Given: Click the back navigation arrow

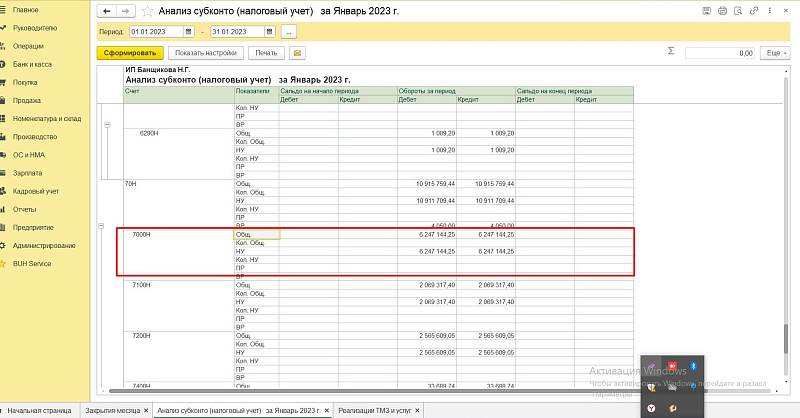Looking at the screenshot, I should click(107, 11).
